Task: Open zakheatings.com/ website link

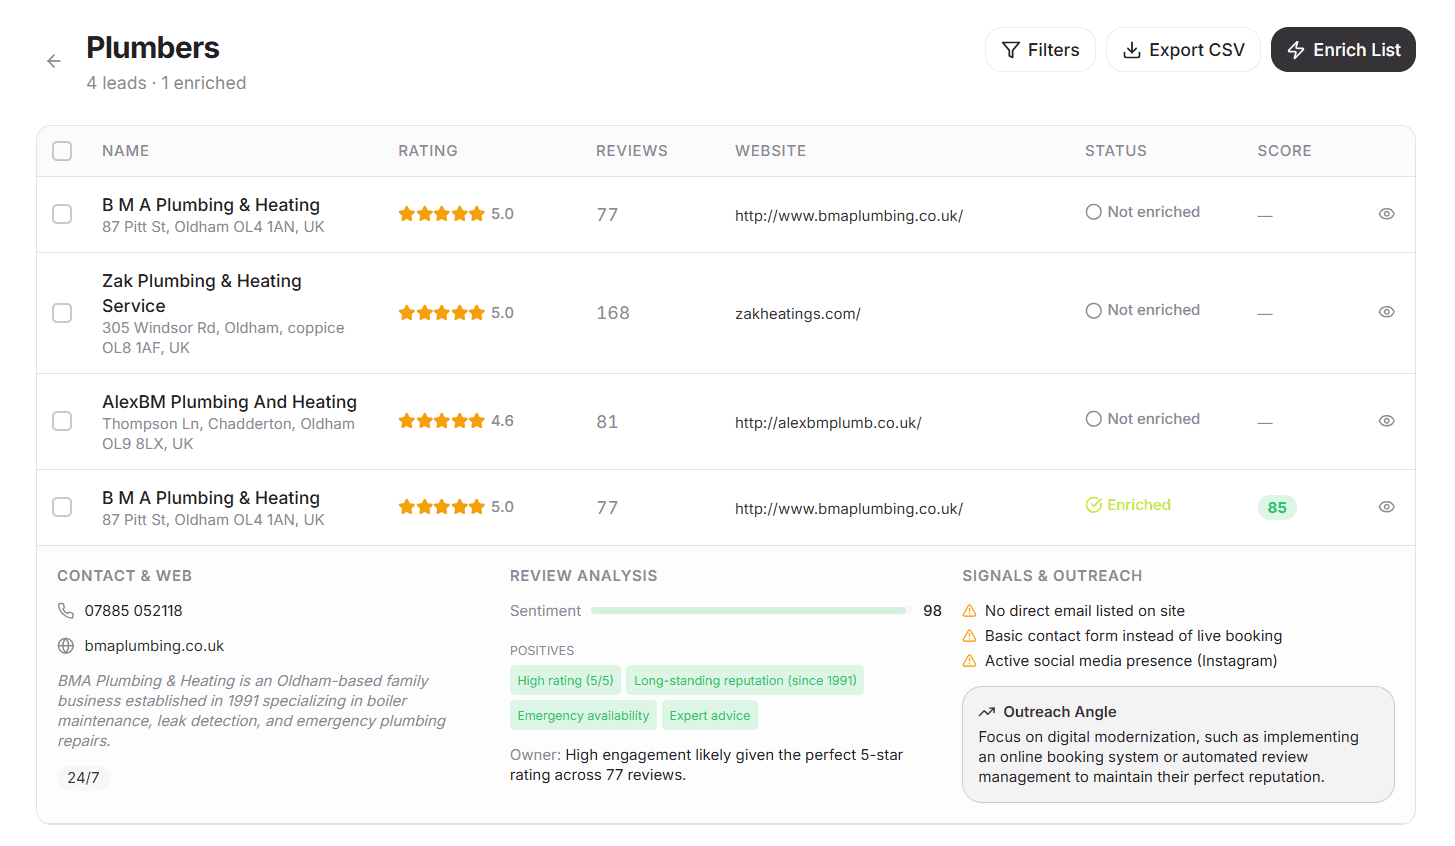Action: point(798,314)
